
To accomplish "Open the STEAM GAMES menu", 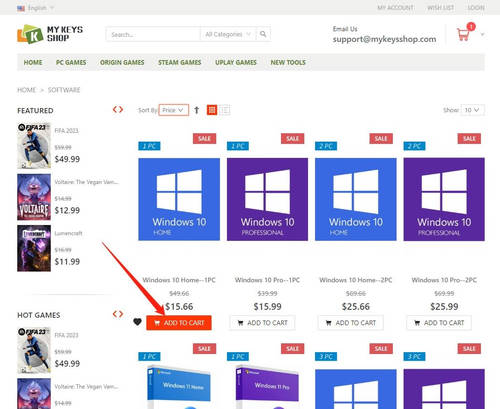I will [x=180, y=62].
